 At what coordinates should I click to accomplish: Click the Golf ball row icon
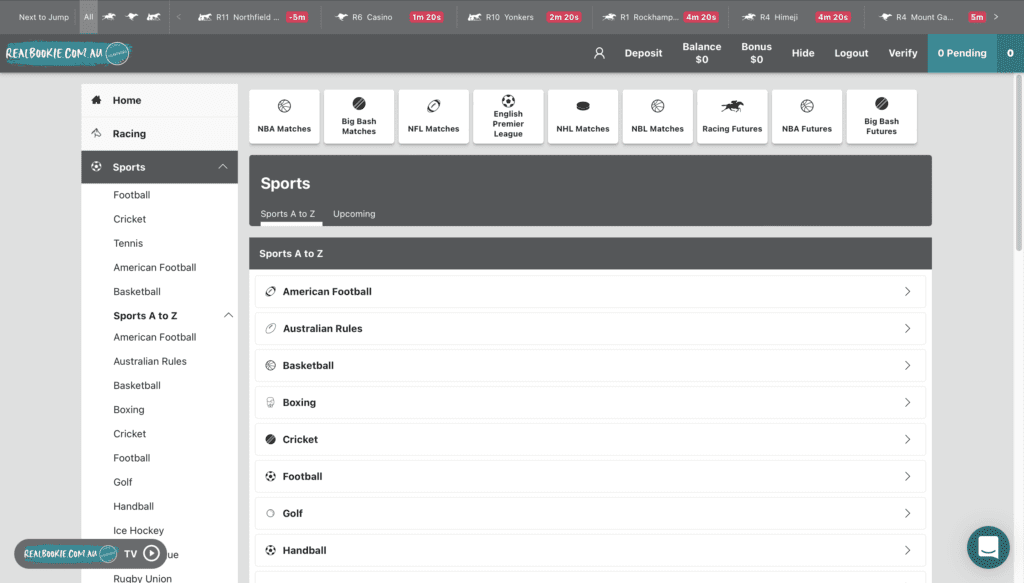click(270, 513)
